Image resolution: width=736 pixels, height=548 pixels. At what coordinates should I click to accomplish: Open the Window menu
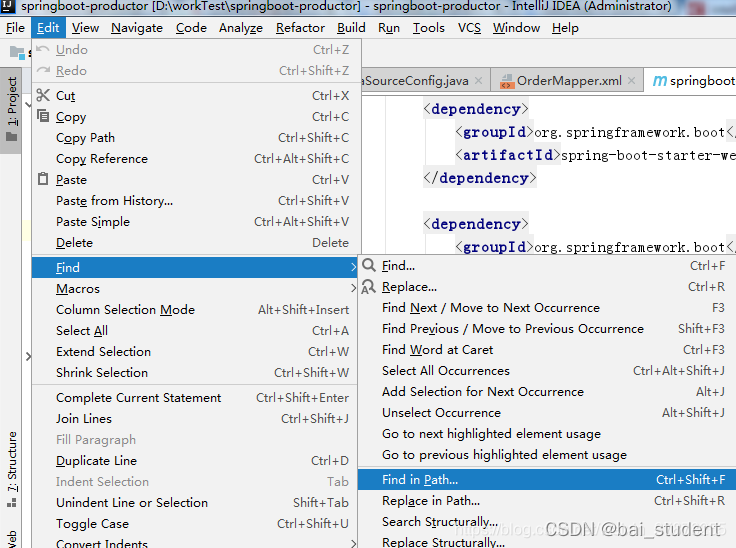coord(516,28)
